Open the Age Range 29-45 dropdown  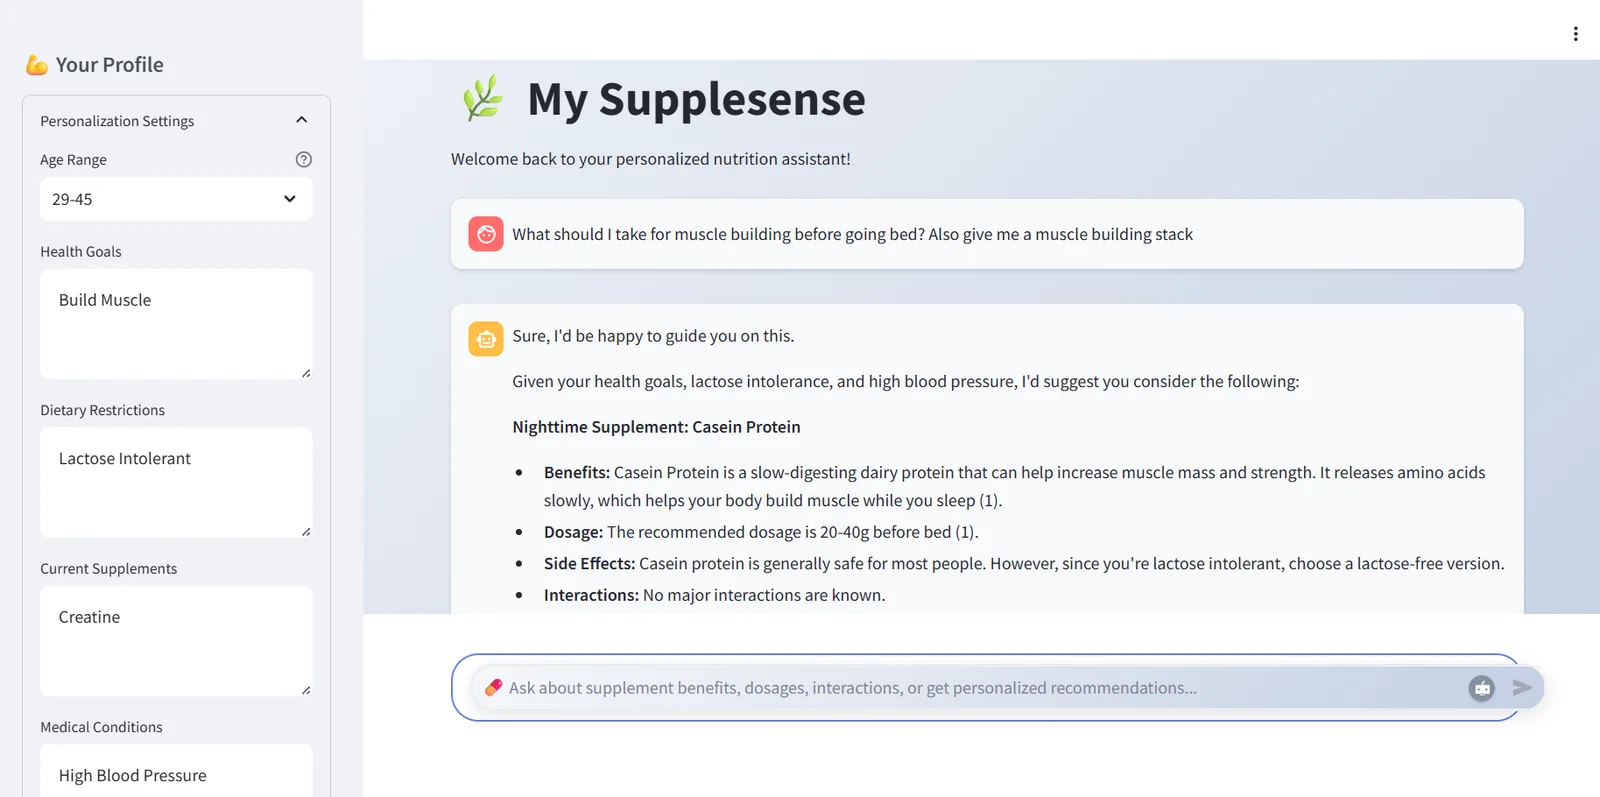[x=176, y=199]
